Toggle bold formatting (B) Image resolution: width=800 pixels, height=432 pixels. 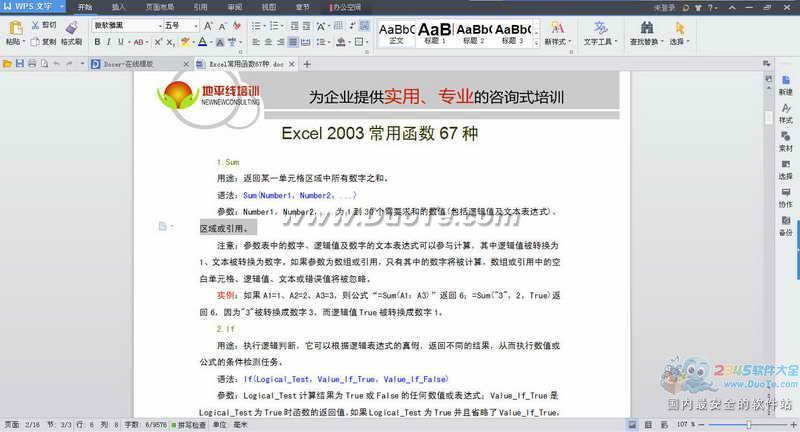coord(97,42)
